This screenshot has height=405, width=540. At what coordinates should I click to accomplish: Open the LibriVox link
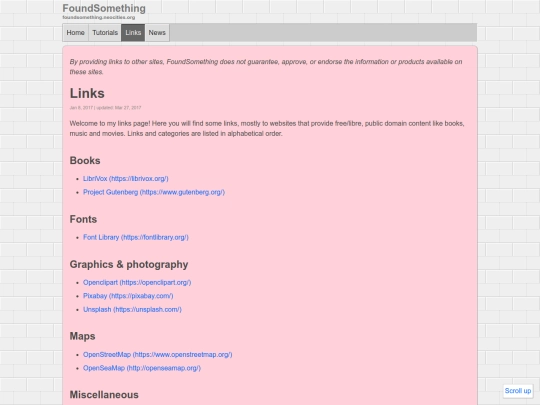pos(125,179)
